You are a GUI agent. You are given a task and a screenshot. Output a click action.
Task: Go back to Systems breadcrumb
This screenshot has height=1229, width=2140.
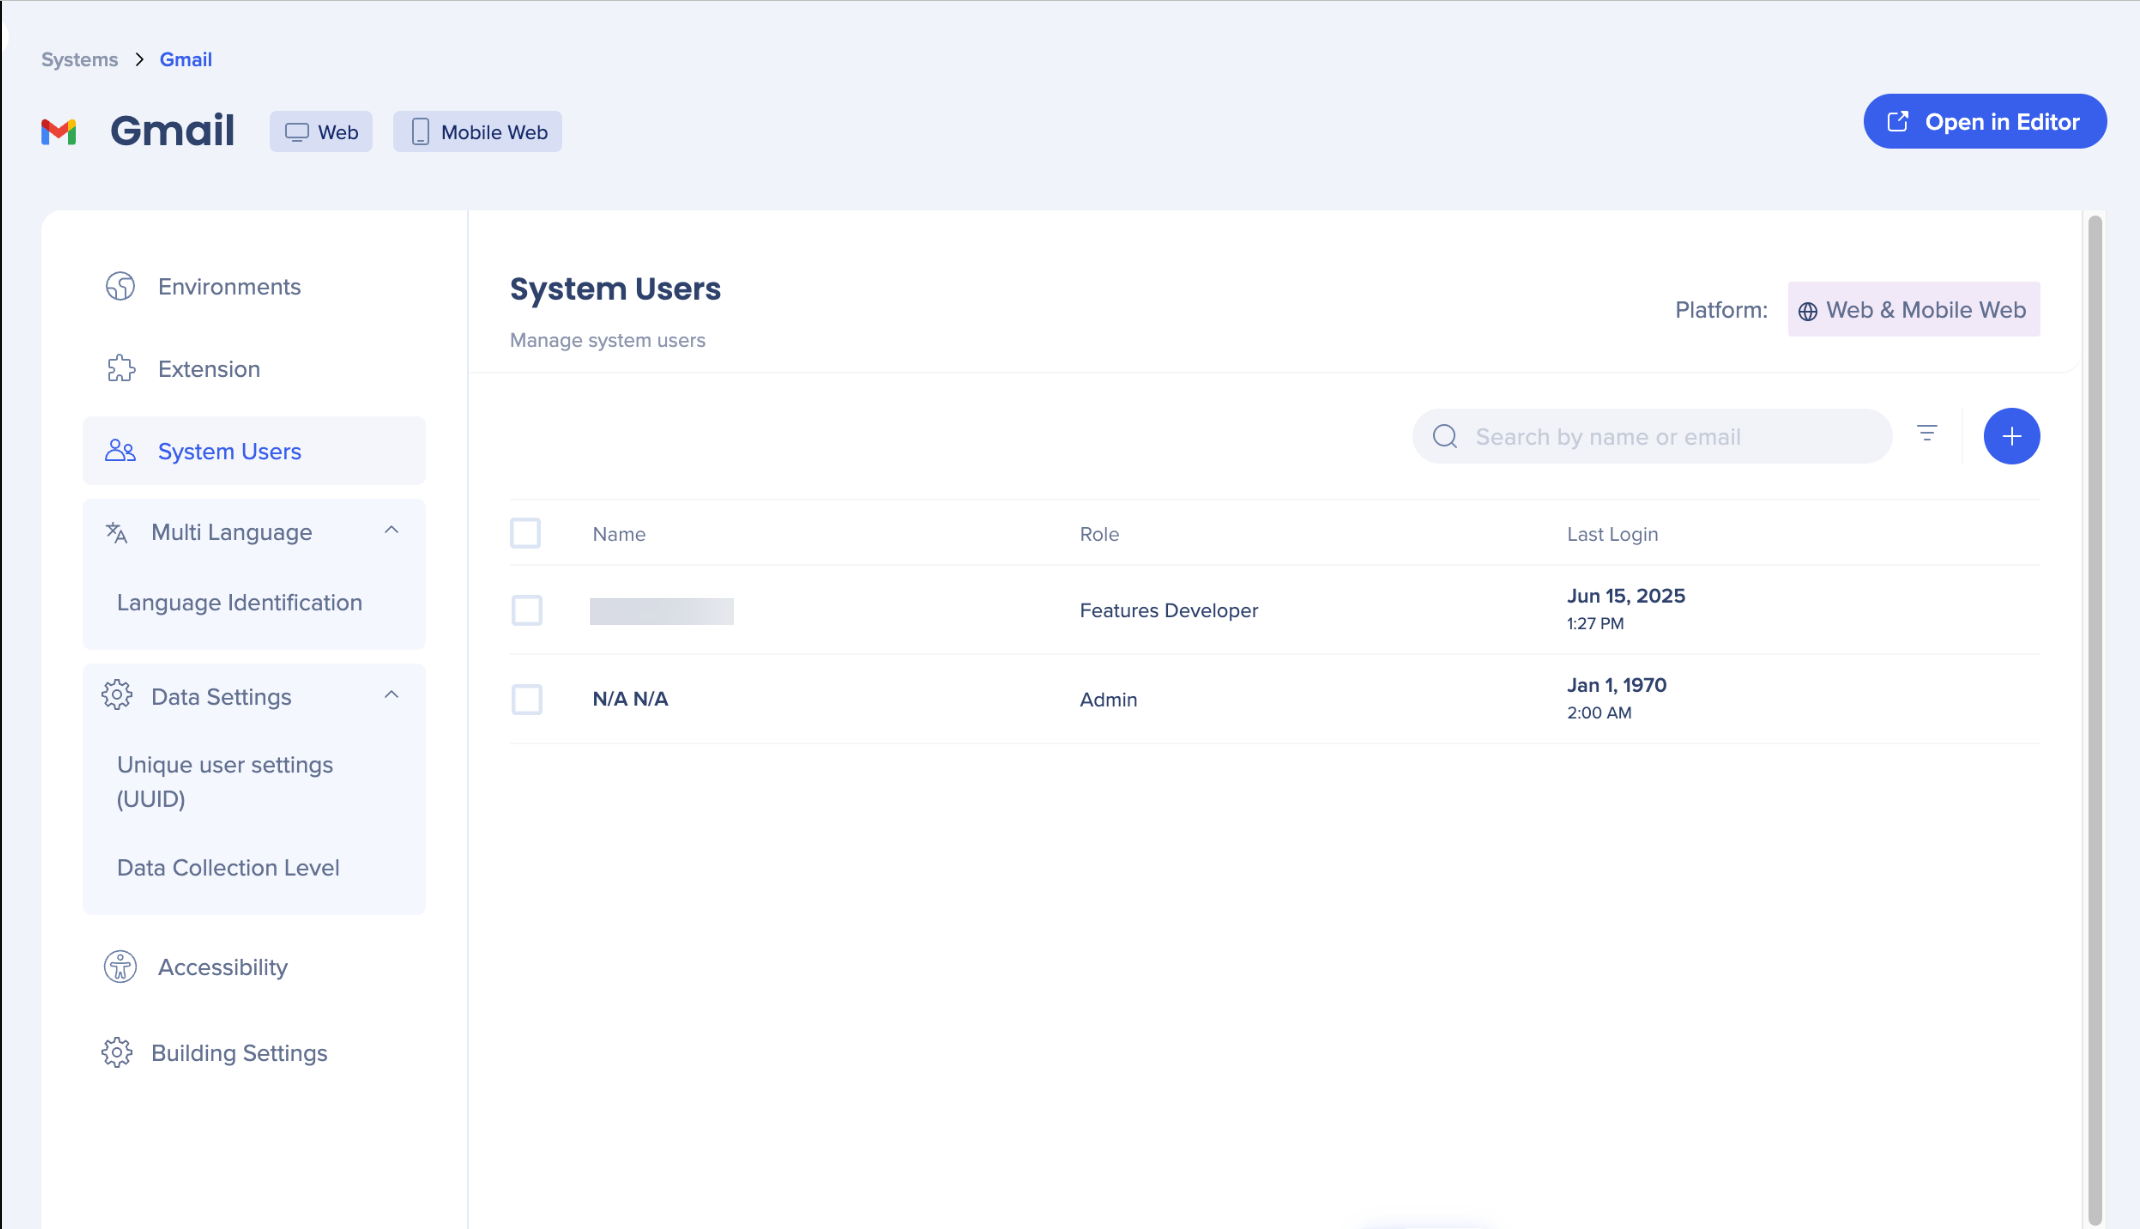79,60
